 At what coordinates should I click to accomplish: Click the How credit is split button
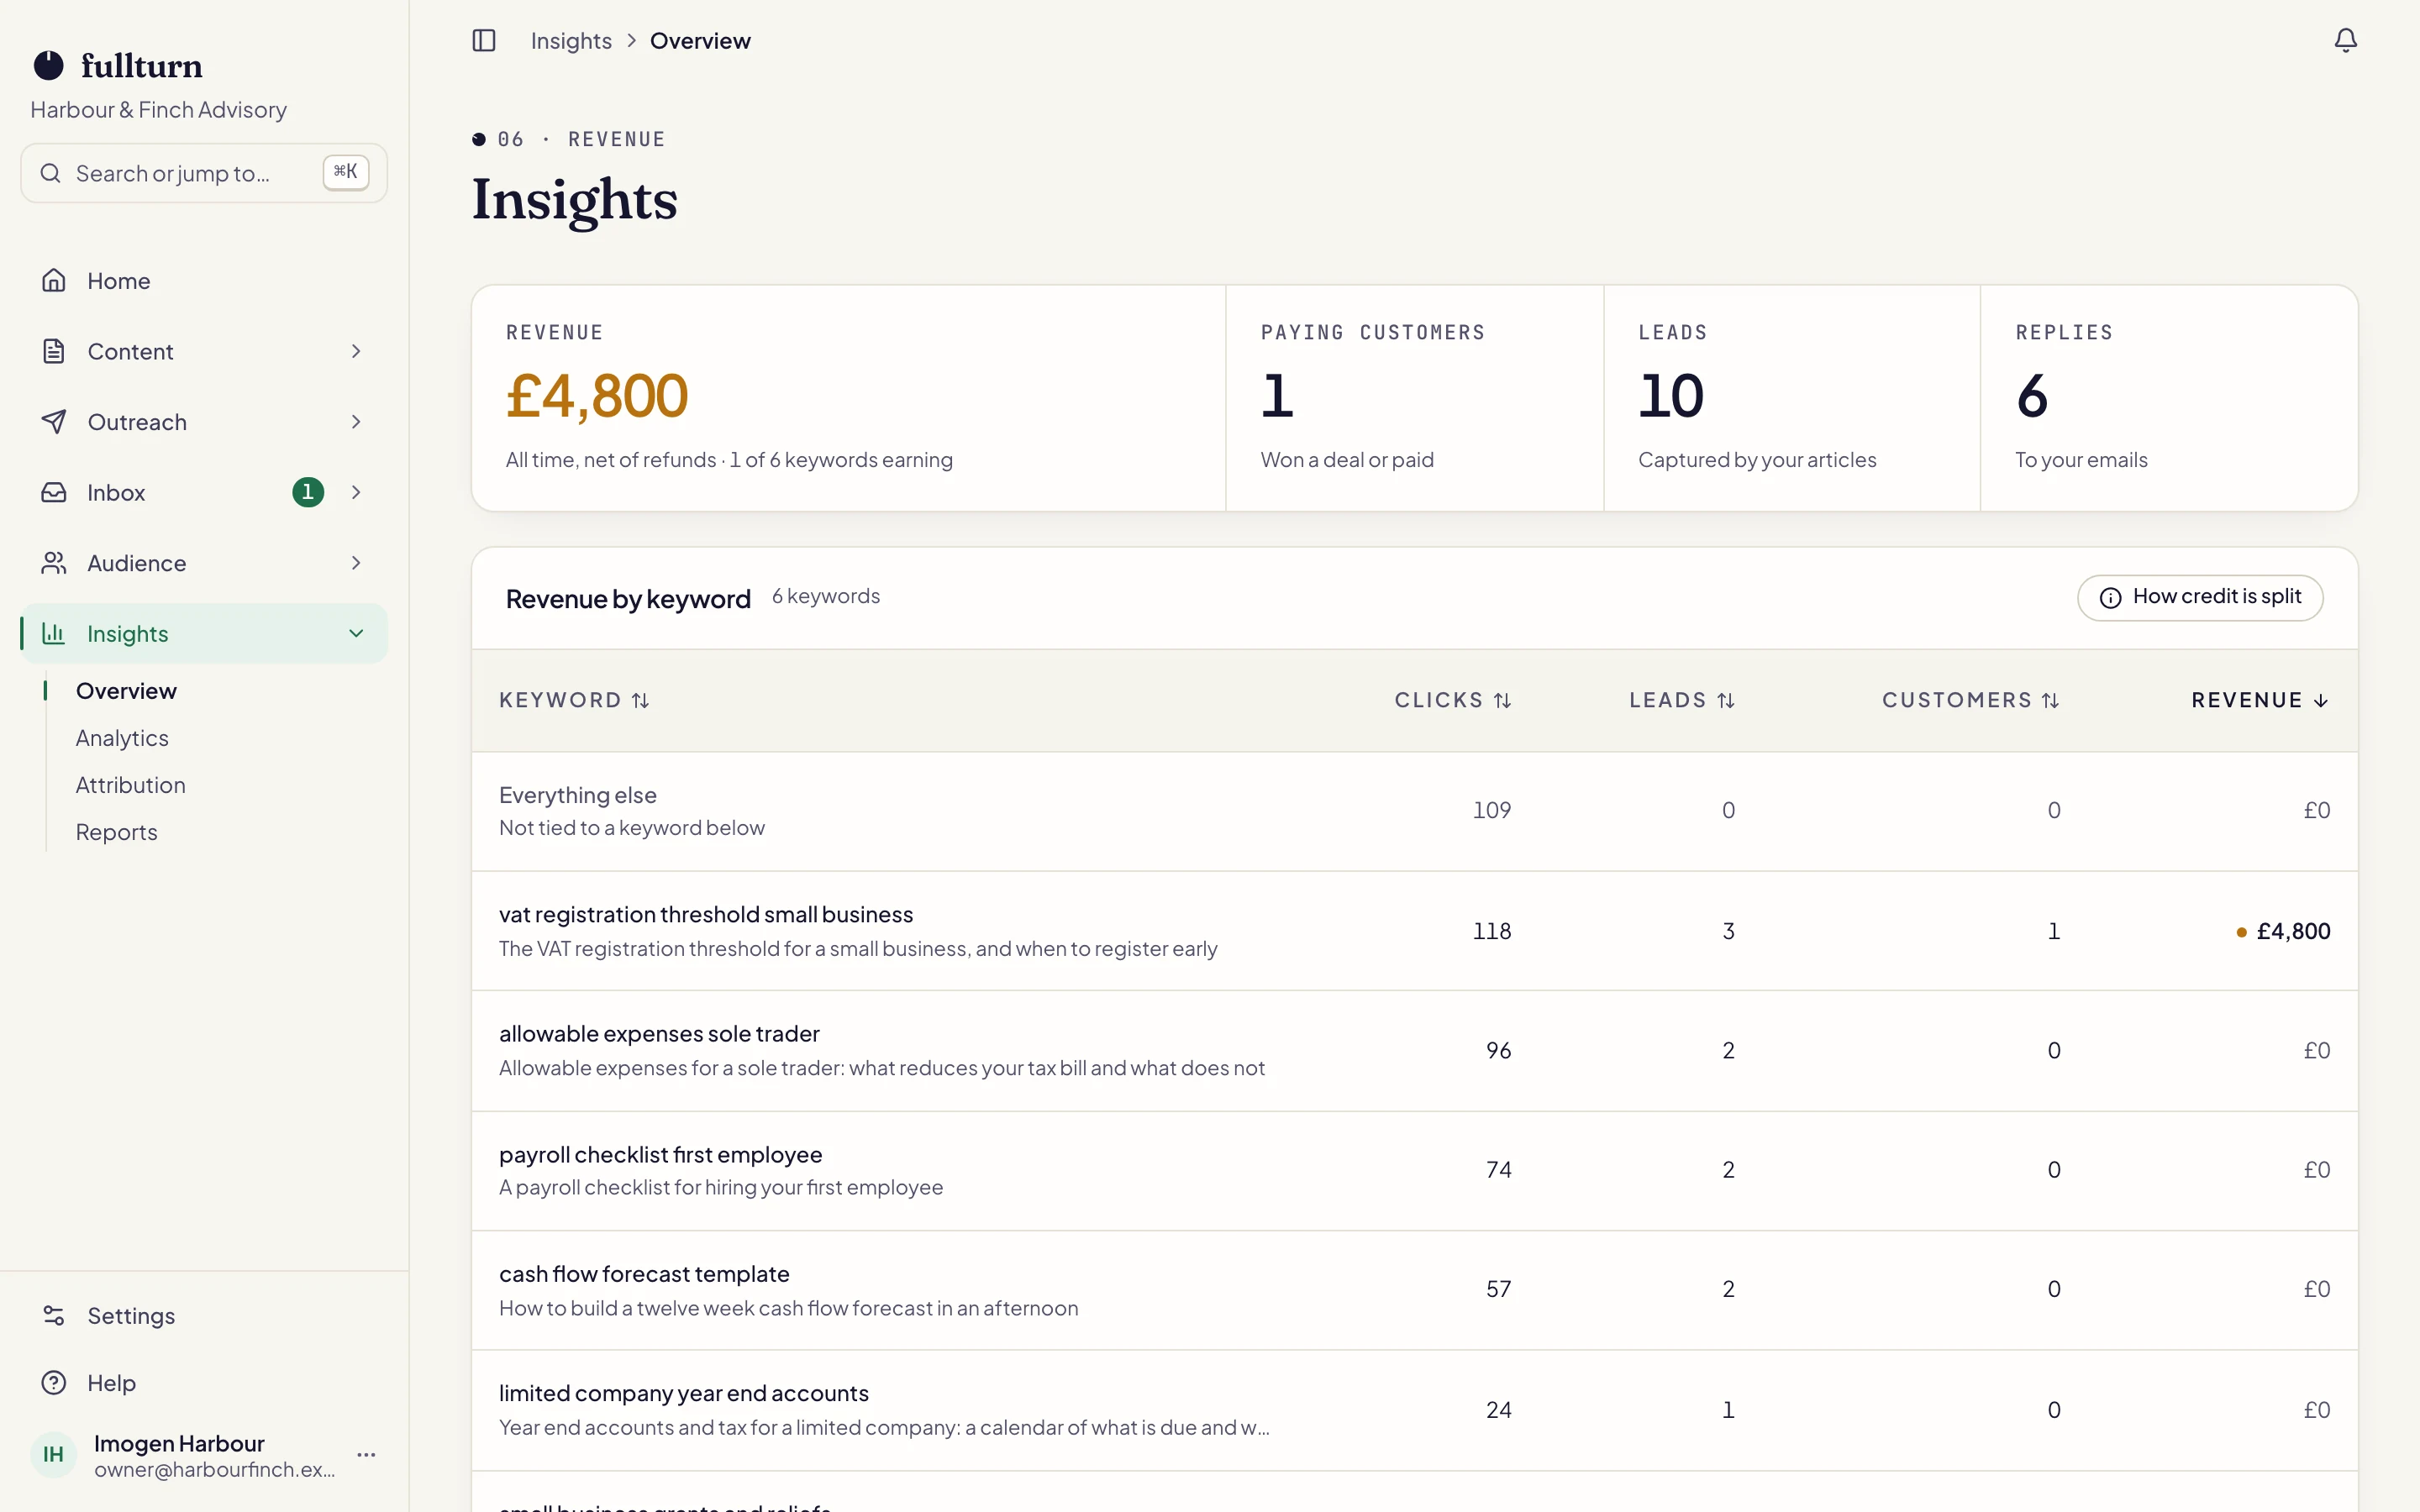[x=2200, y=598]
